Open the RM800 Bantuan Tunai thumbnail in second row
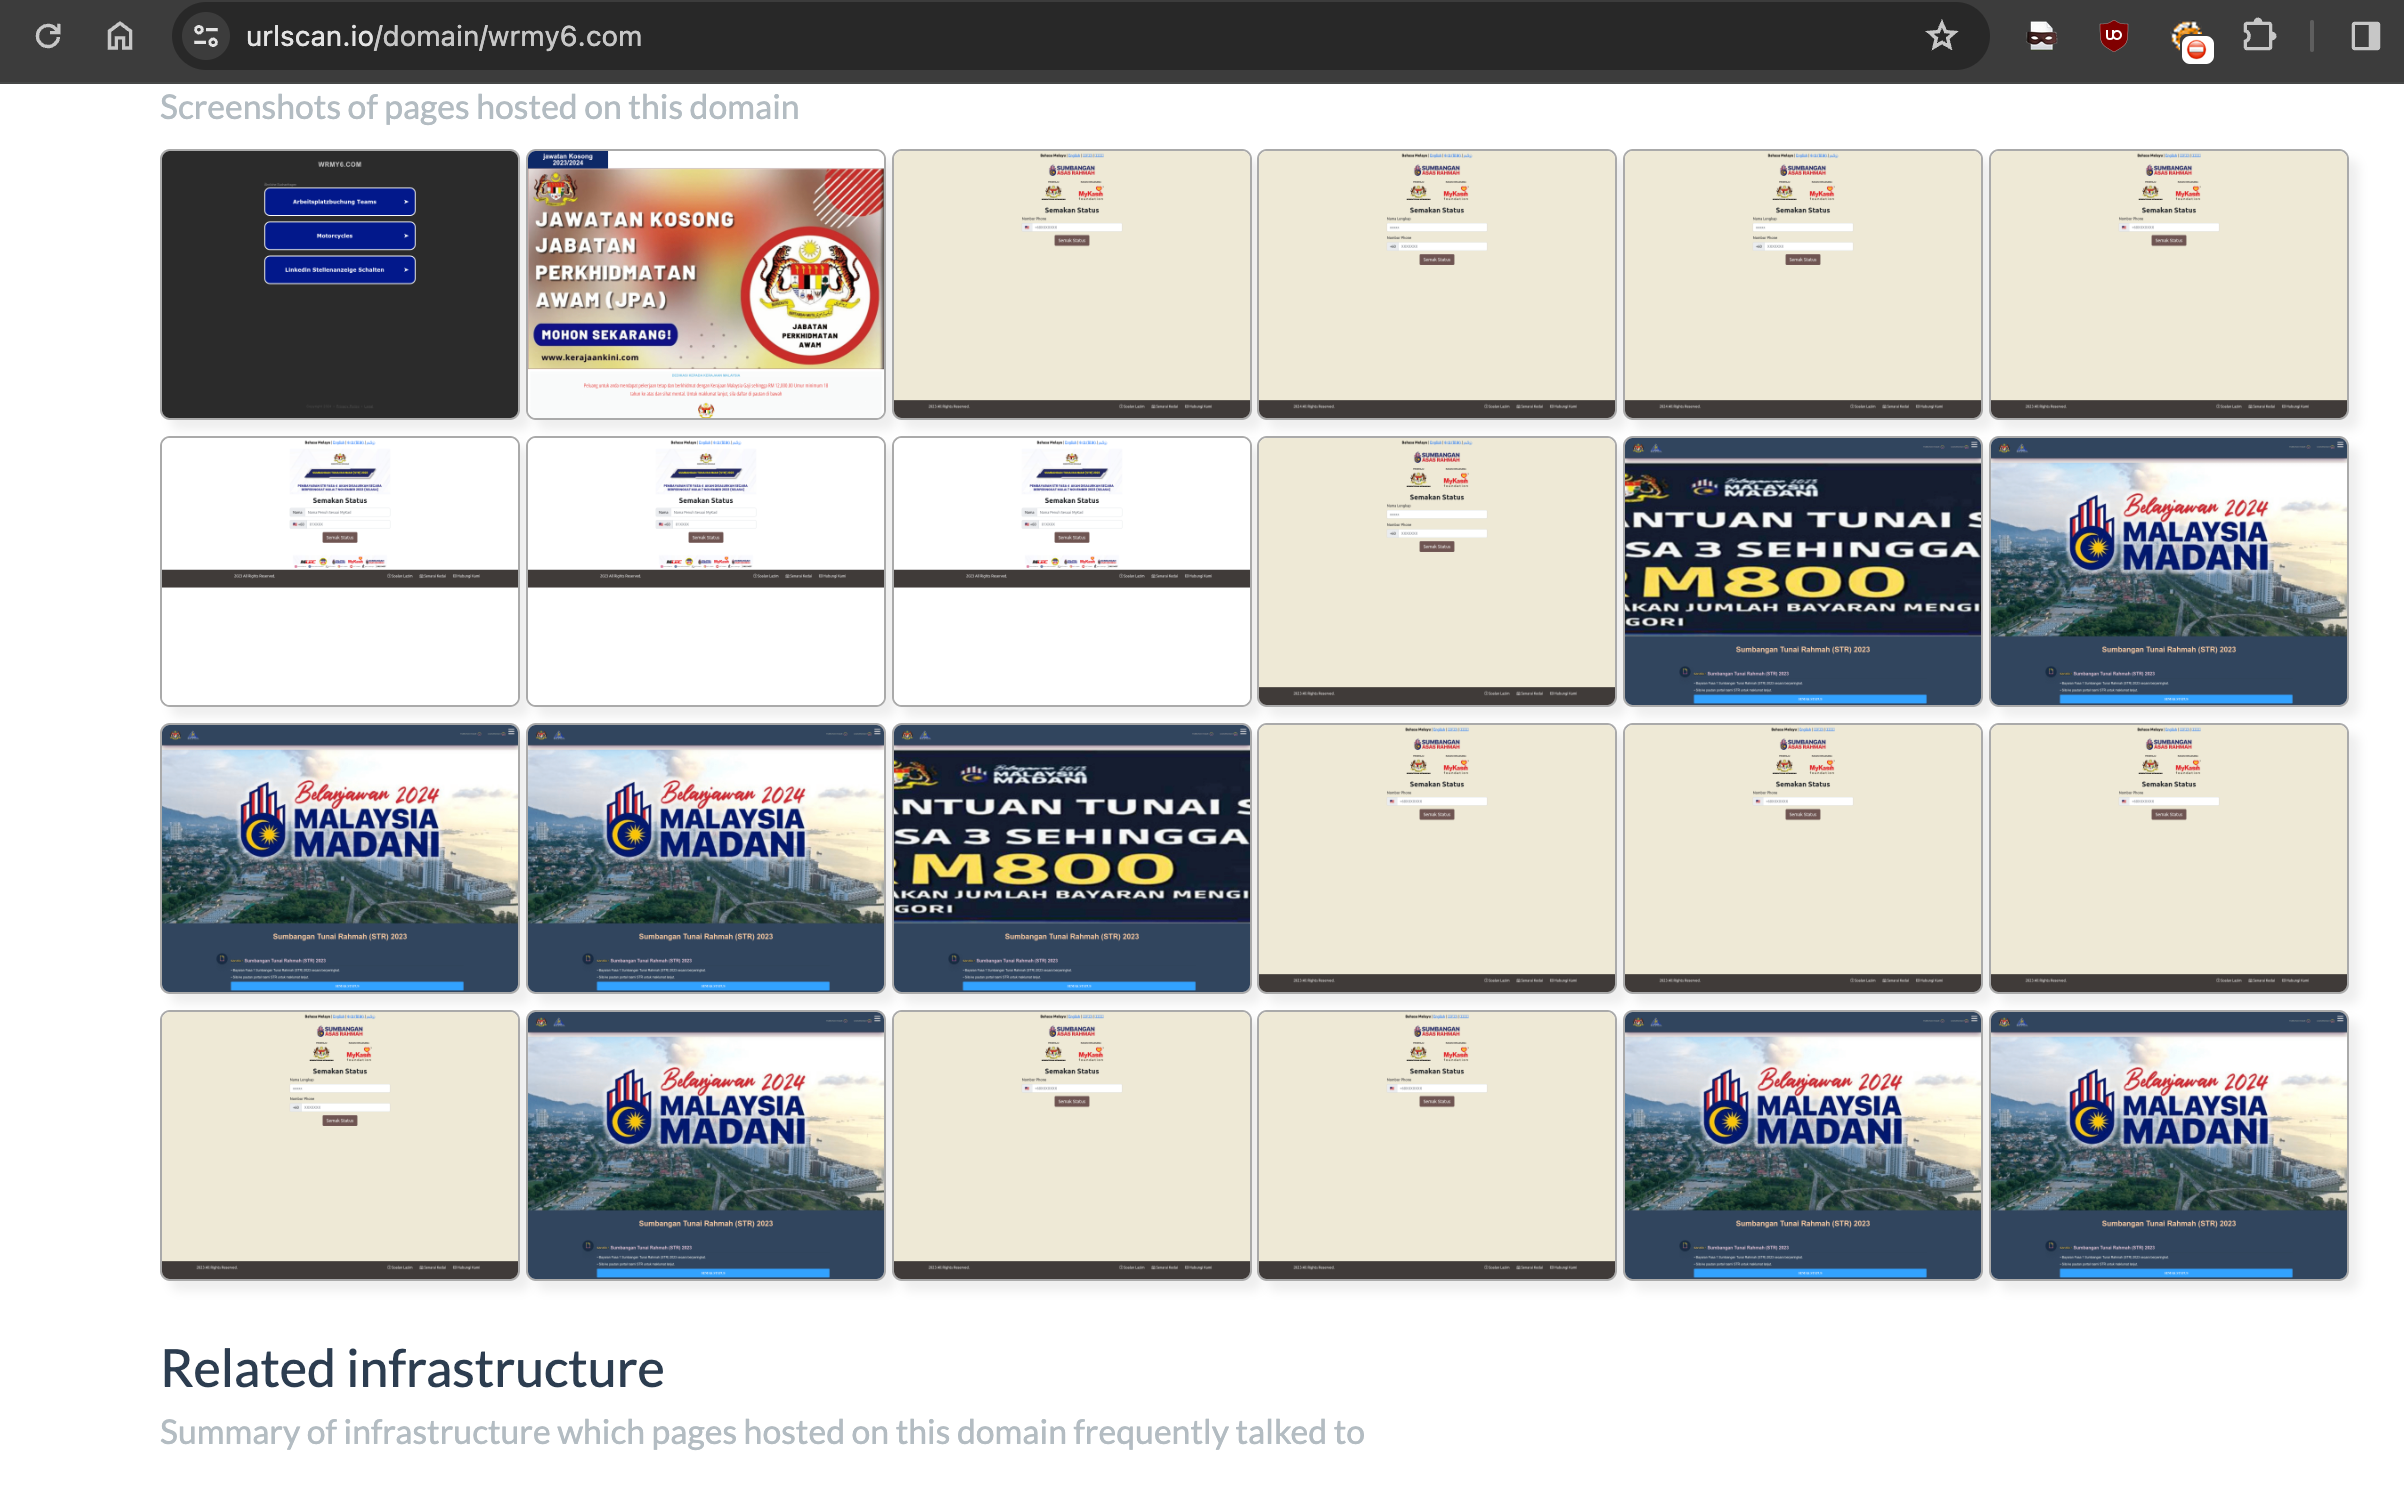This screenshot has width=2404, height=1486. click(x=1802, y=571)
